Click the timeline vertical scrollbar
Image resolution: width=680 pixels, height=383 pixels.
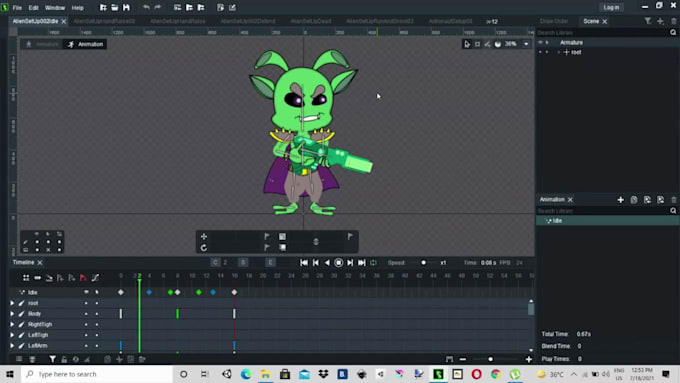point(531,308)
